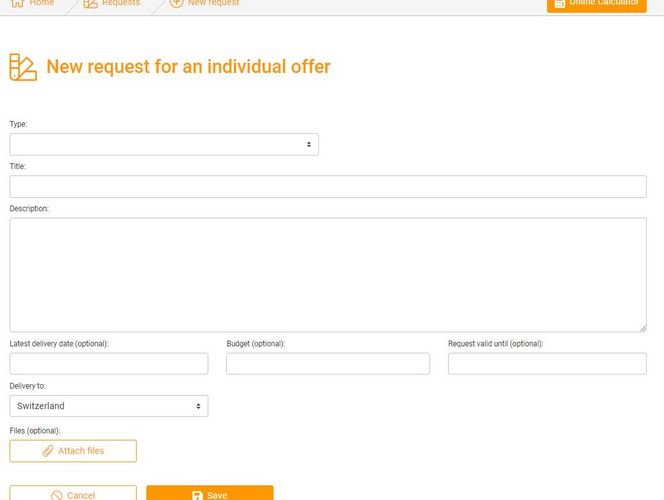664x500 pixels.
Task: Expand the Delivery to country dropdown
Action: 109,406
